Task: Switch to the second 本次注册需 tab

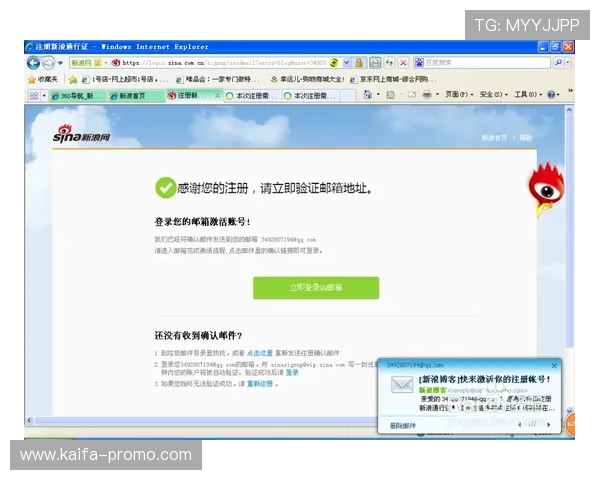Action: (x=310, y=96)
